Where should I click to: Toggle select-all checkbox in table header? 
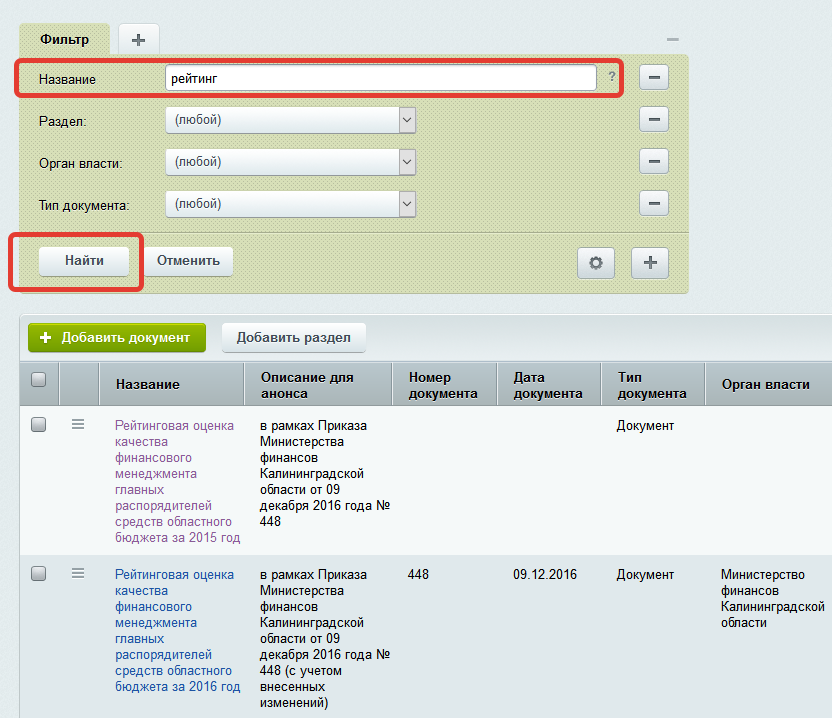click(x=39, y=379)
